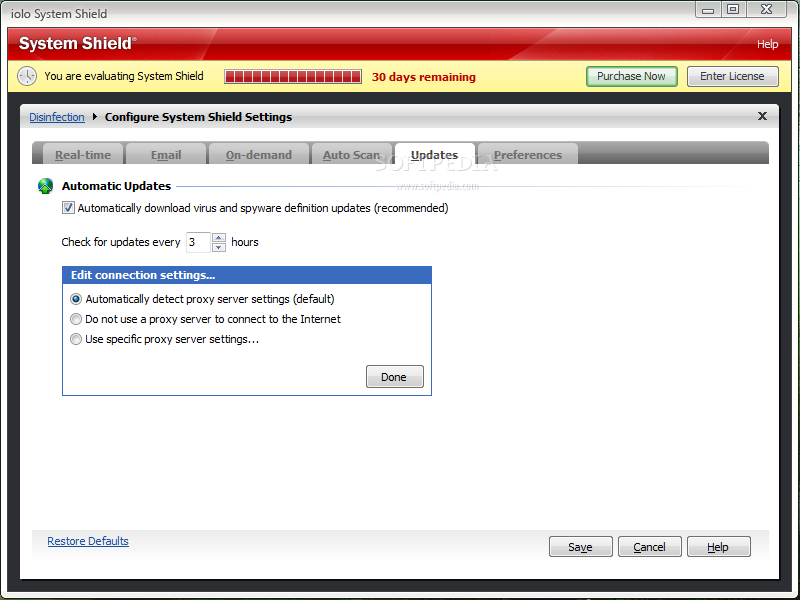Click the Configure System Shield Settings title

click(x=198, y=117)
